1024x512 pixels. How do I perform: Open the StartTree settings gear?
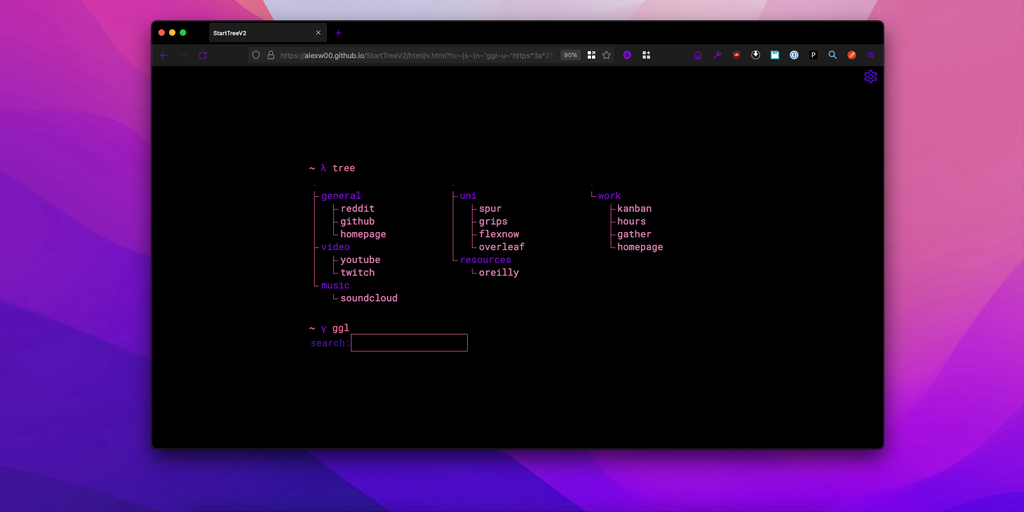click(x=870, y=77)
